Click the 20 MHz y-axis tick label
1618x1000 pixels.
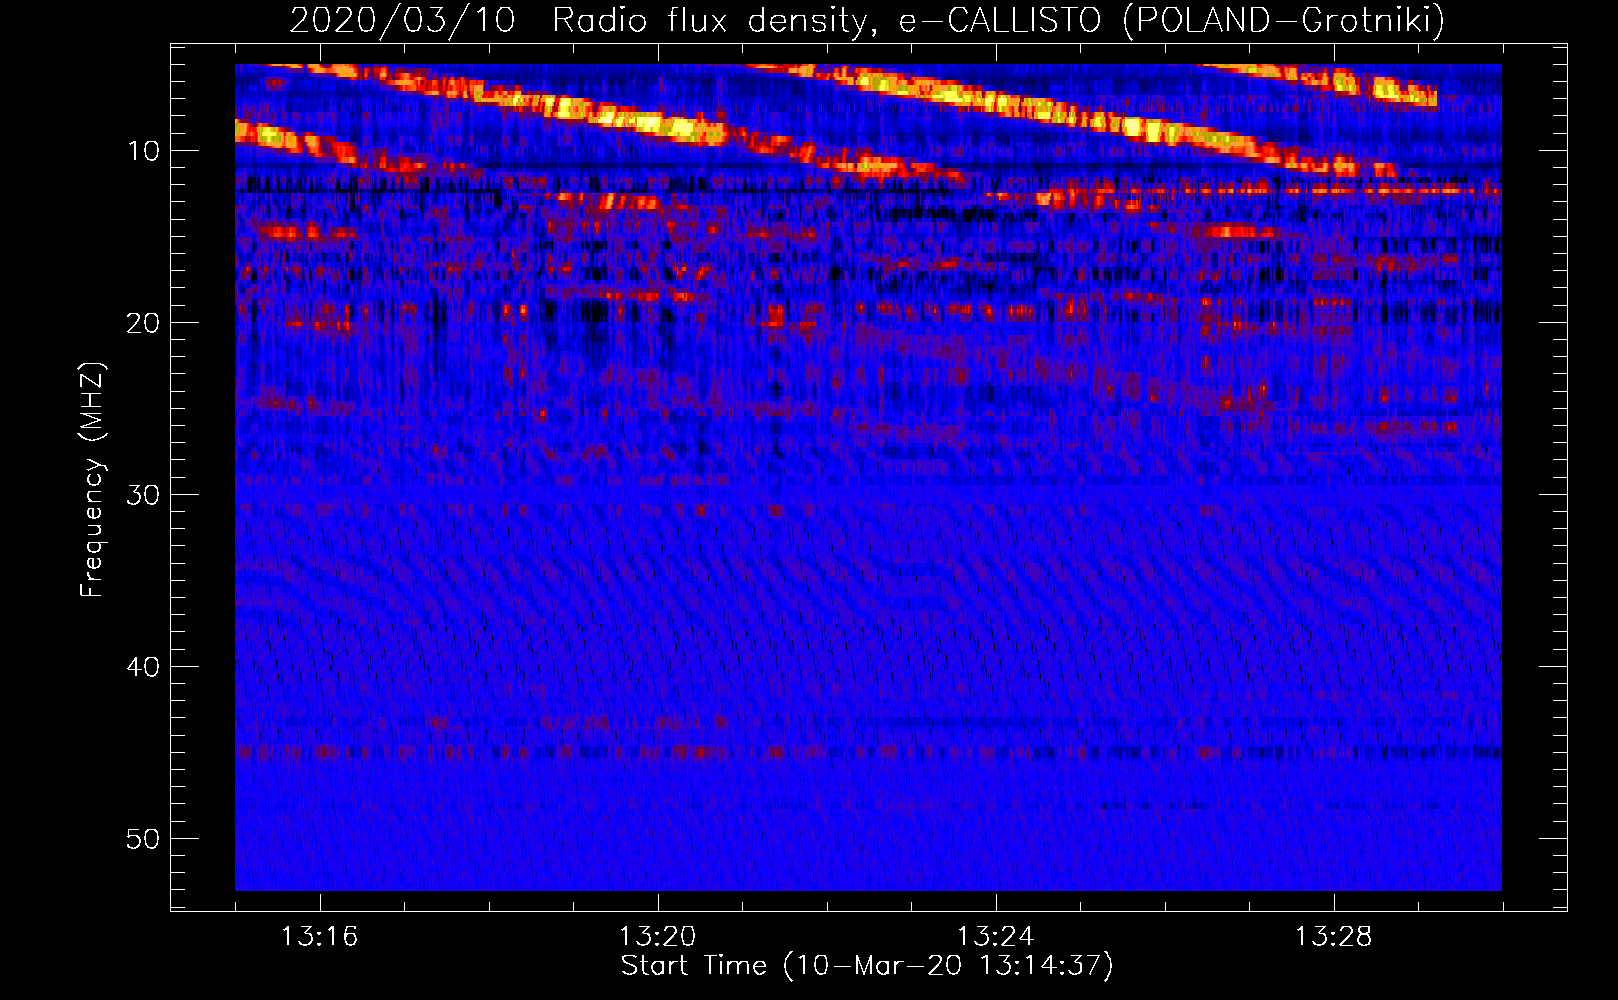(x=143, y=323)
